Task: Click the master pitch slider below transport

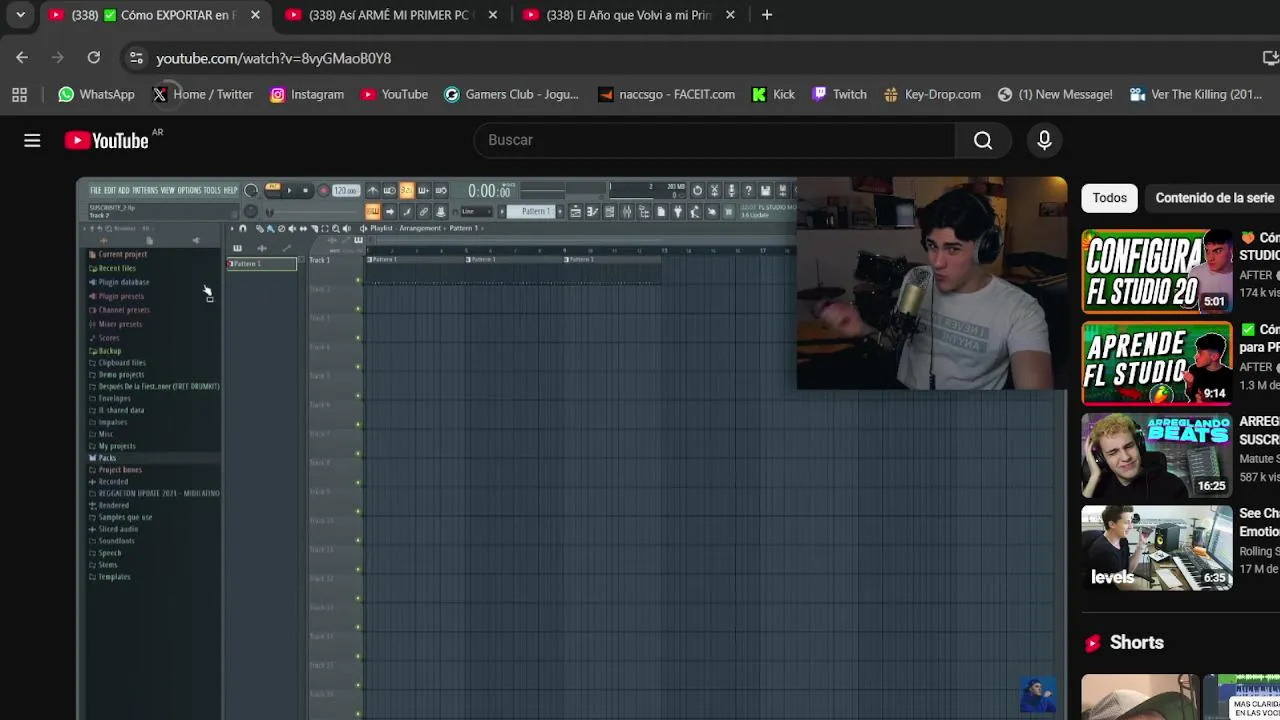Action: click(x=314, y=212)
